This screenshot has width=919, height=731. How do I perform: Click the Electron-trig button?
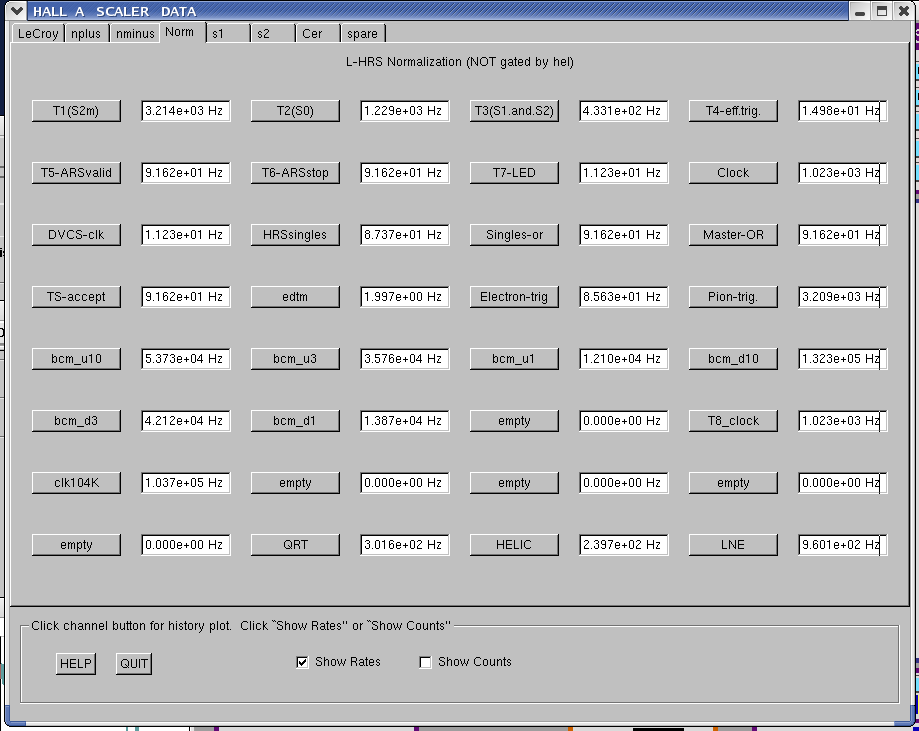tap(514, 297)
